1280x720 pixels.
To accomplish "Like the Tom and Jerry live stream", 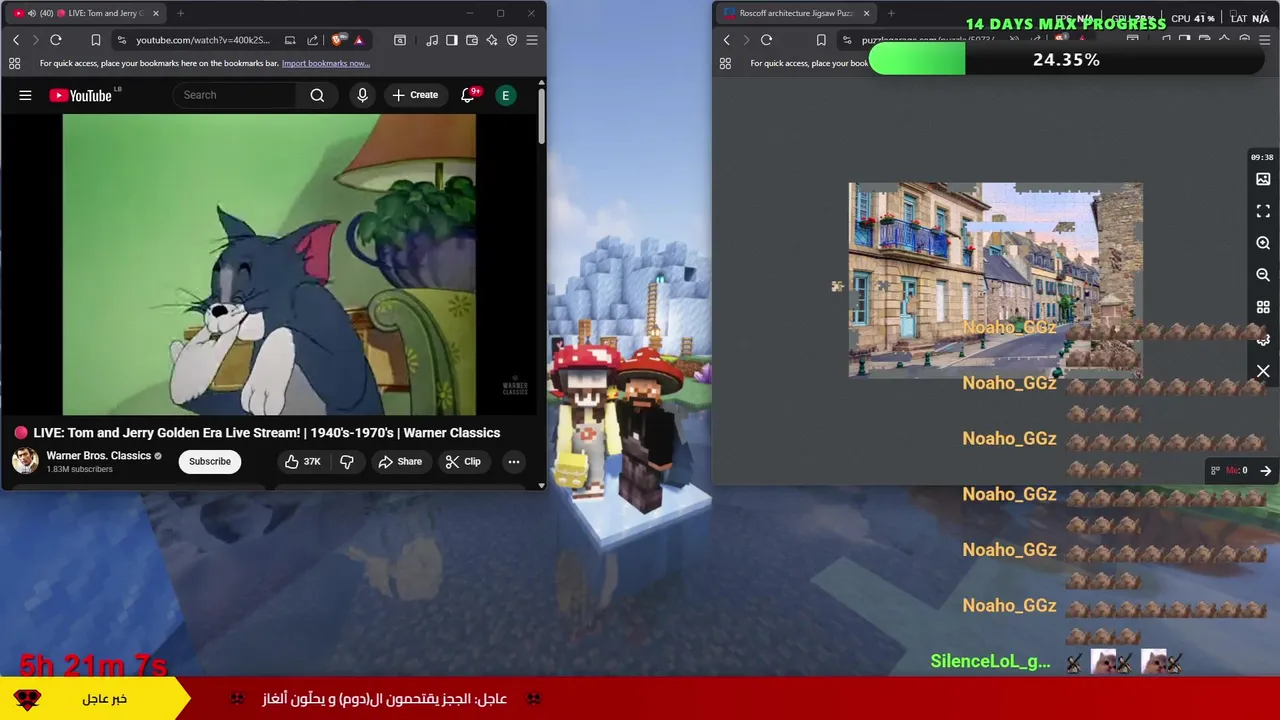I will coord(302,461).
